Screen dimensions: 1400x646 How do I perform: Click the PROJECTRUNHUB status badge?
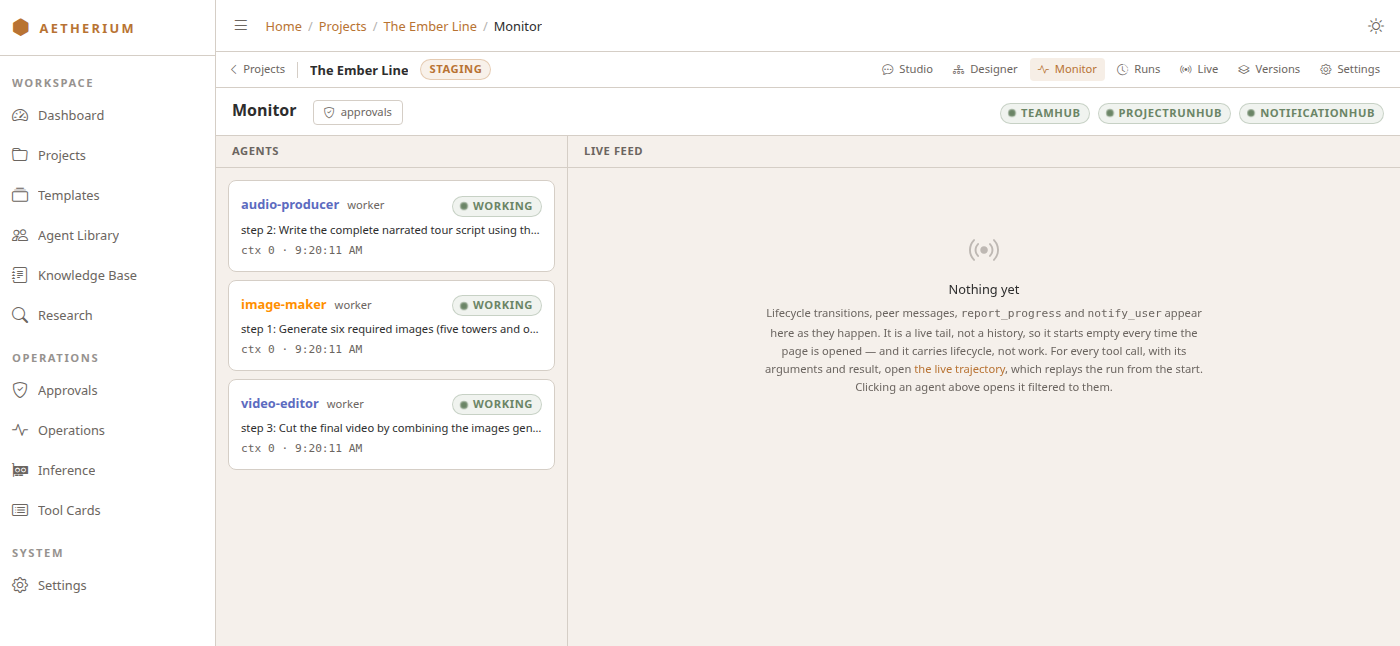coord(1165,113)
